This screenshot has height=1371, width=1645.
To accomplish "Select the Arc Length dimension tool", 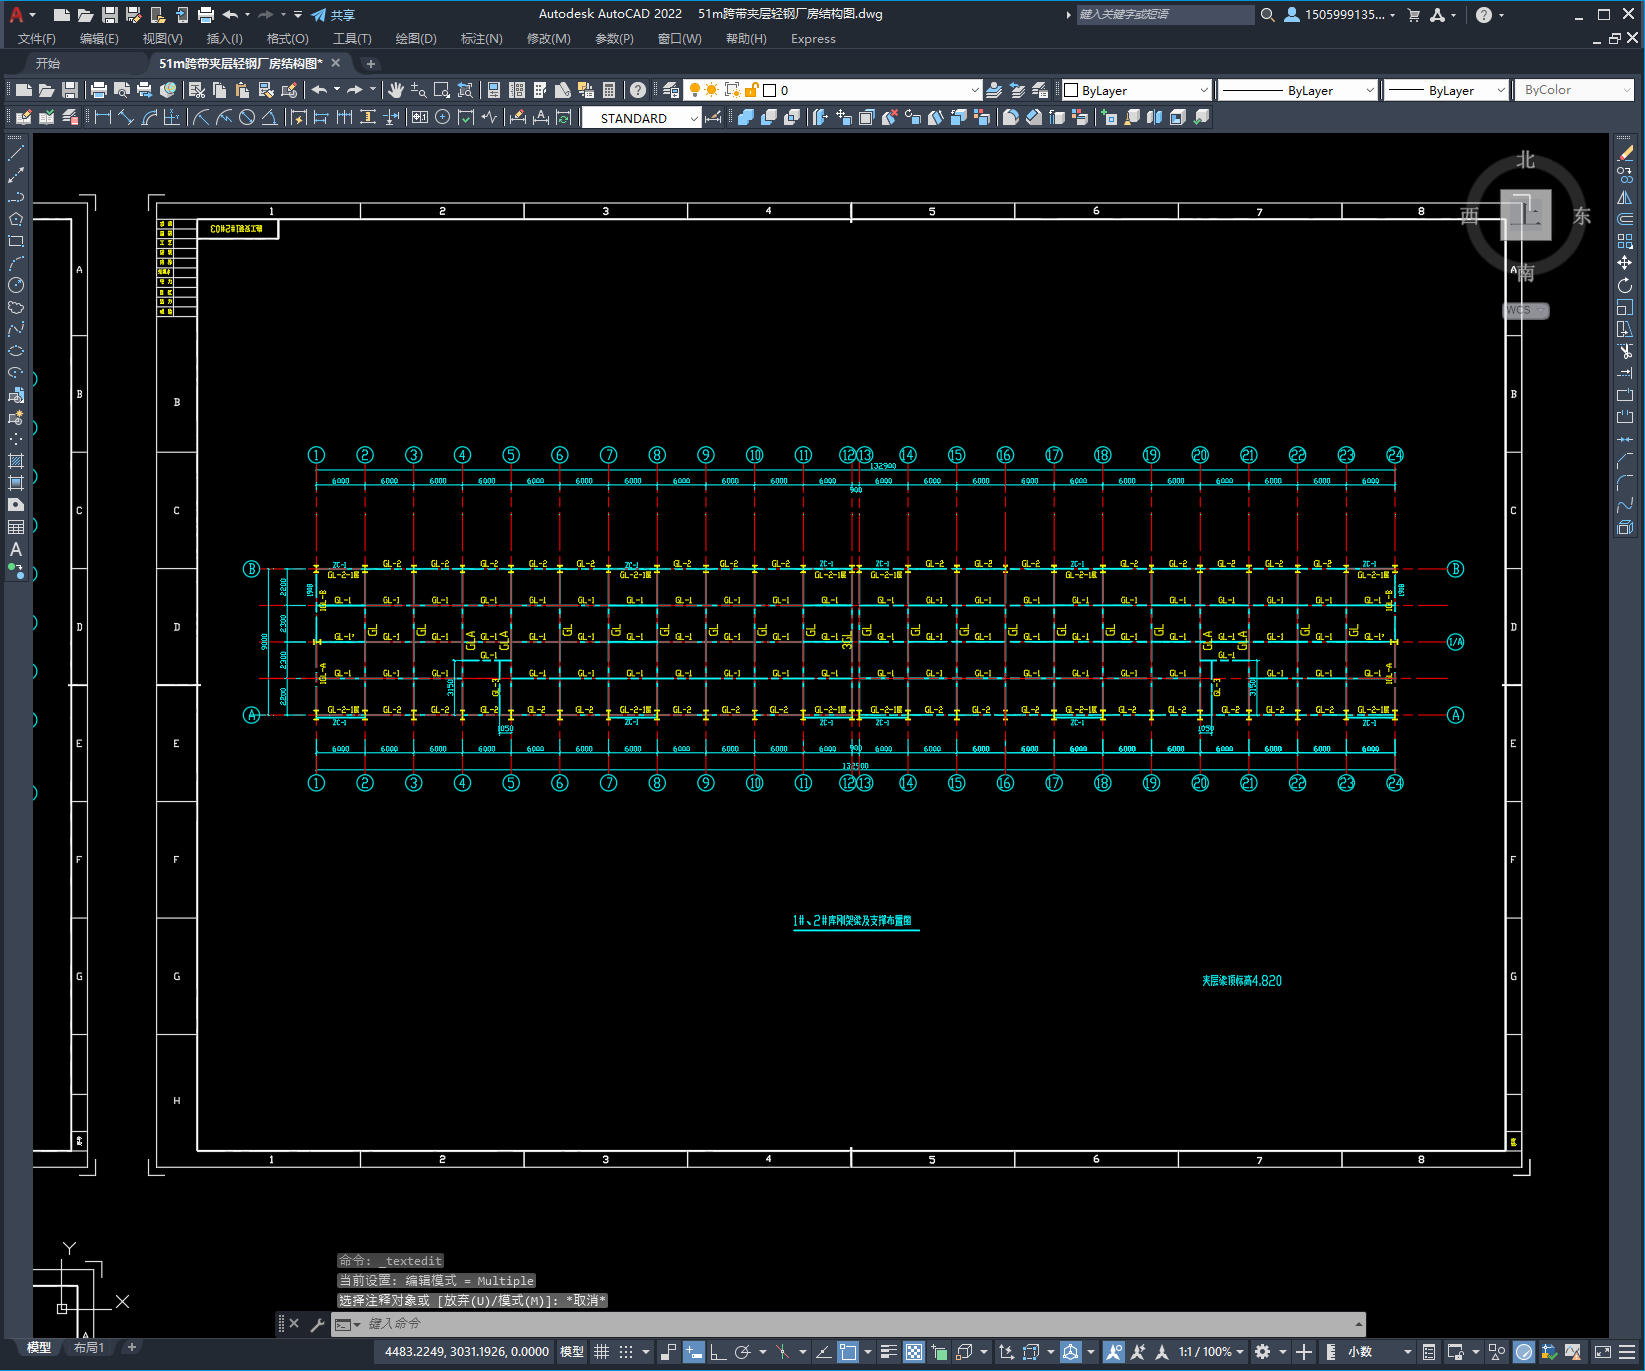I will [x=149, y=117].
